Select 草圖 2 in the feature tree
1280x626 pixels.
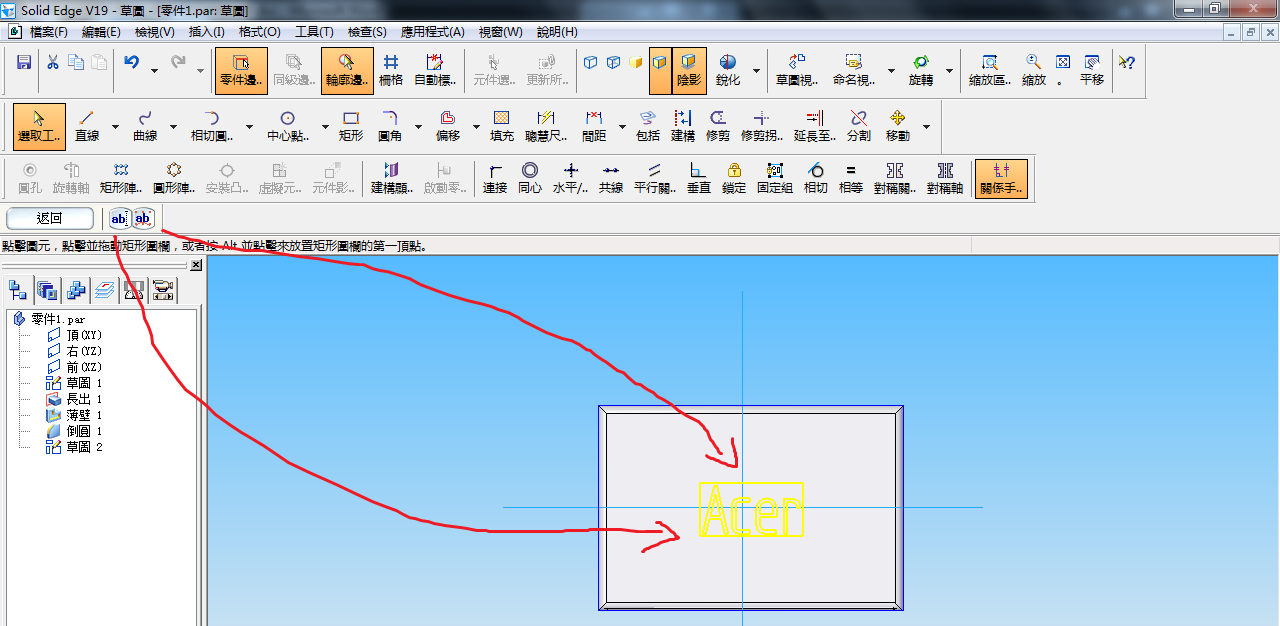click(75, 447)
